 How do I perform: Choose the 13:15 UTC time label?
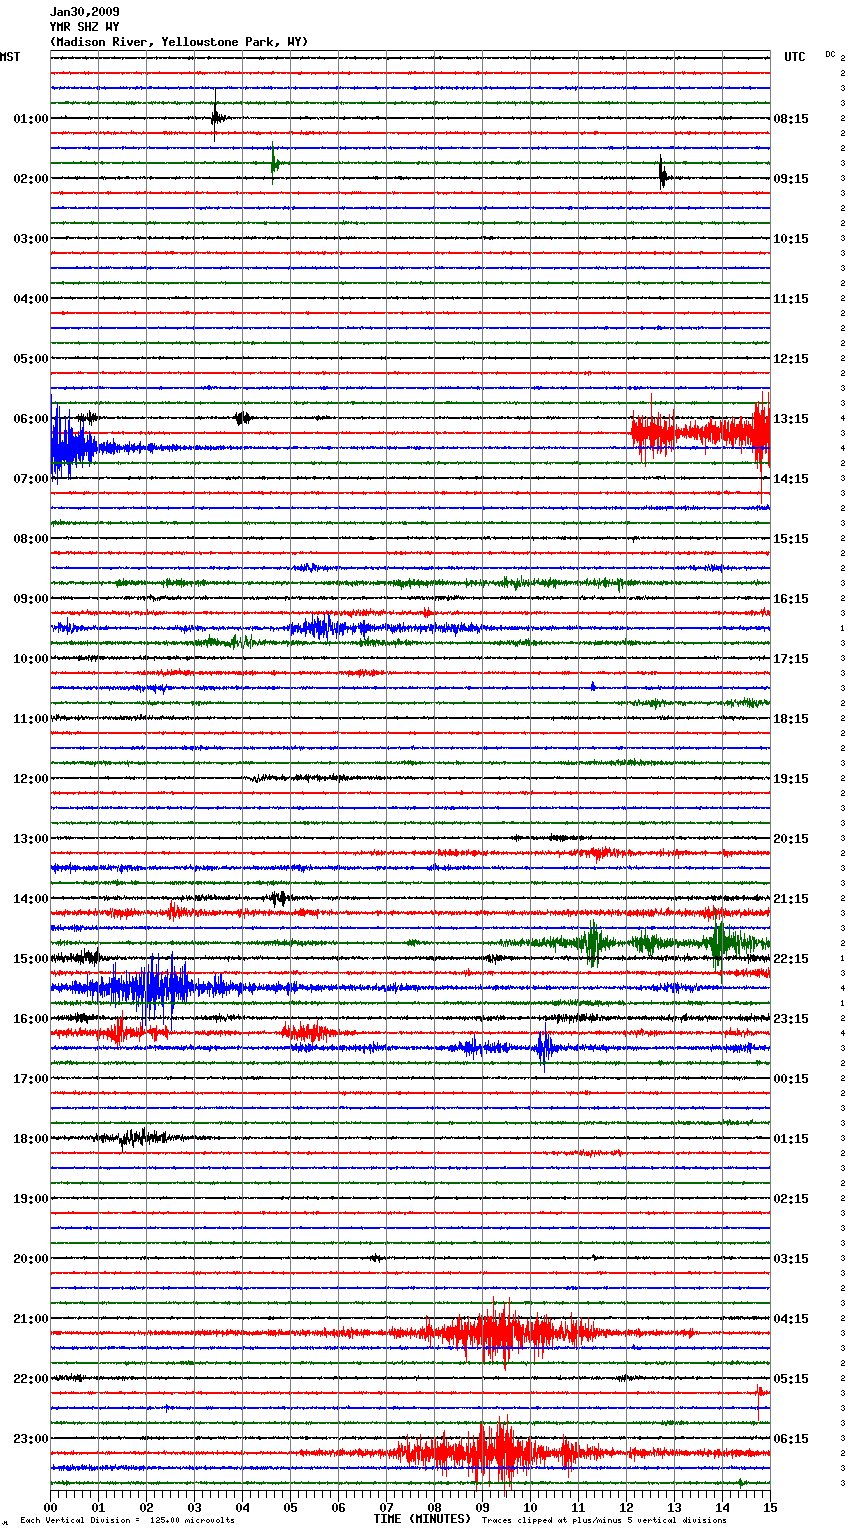click(791, 419)
